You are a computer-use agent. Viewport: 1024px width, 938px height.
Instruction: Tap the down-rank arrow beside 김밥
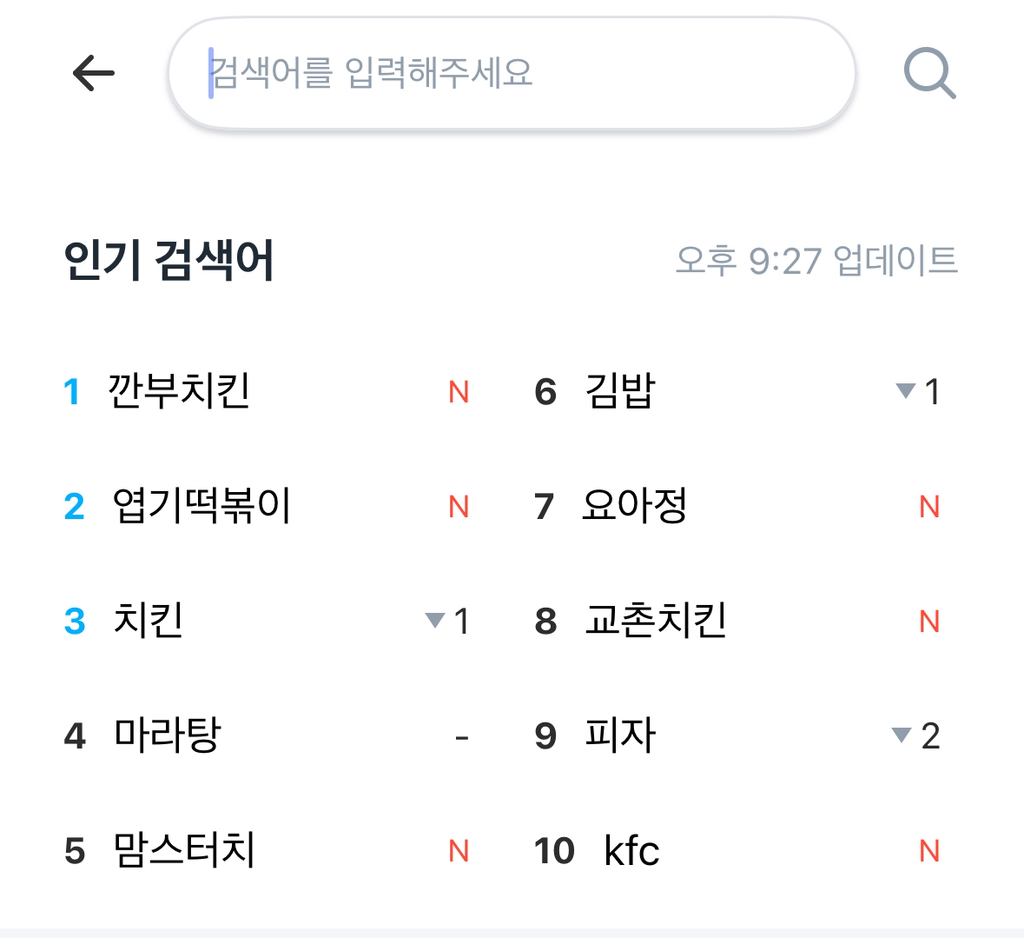tap(906, 391)
